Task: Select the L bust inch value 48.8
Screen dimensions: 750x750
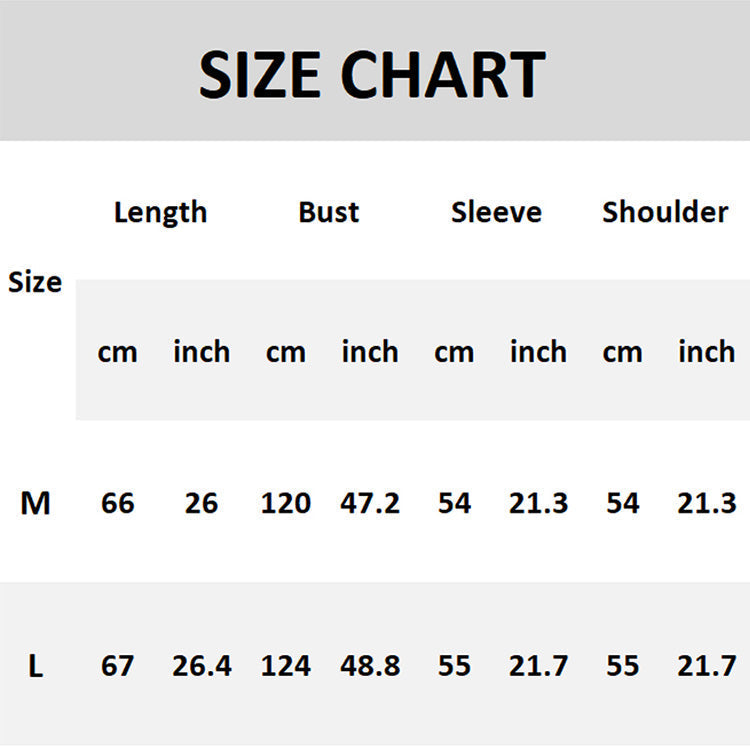Action: point(370,666)
